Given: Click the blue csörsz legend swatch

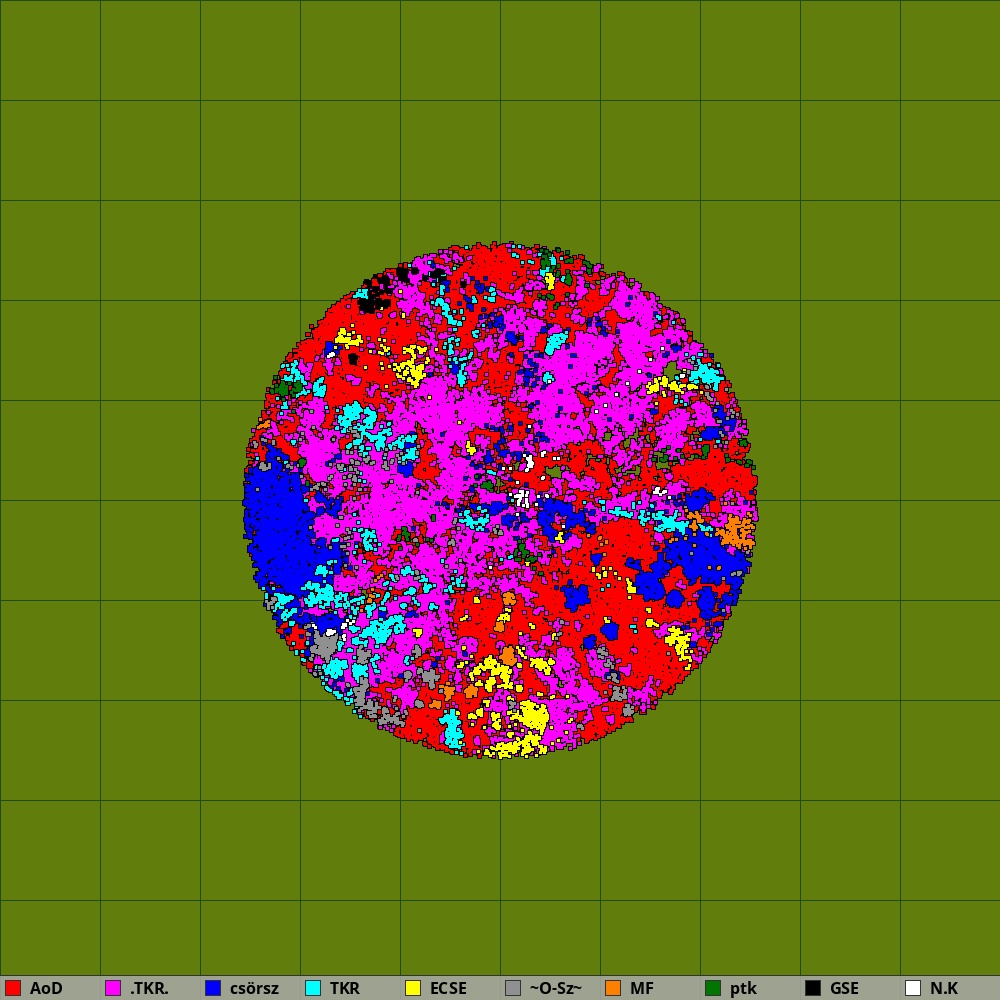Looking at the screenshot, I should tap(213, 988).
